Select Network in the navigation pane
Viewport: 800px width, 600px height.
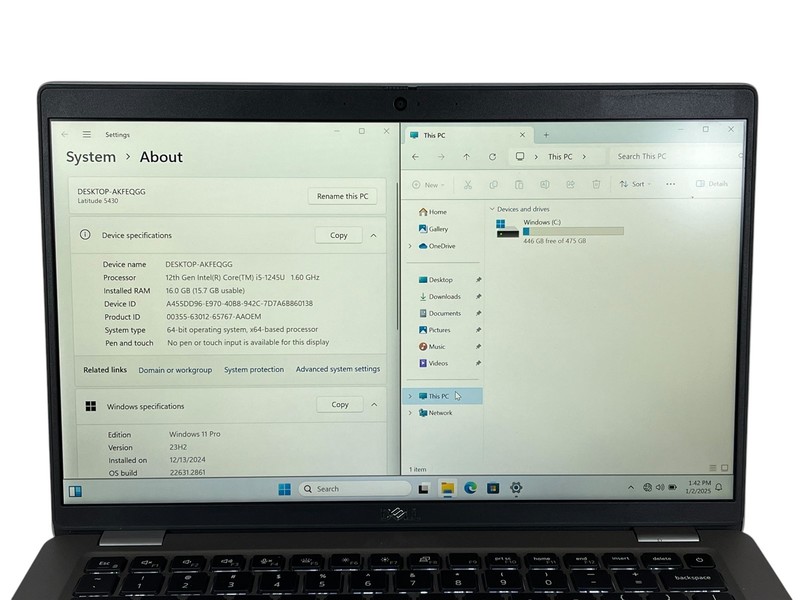(x=436, y=413)
